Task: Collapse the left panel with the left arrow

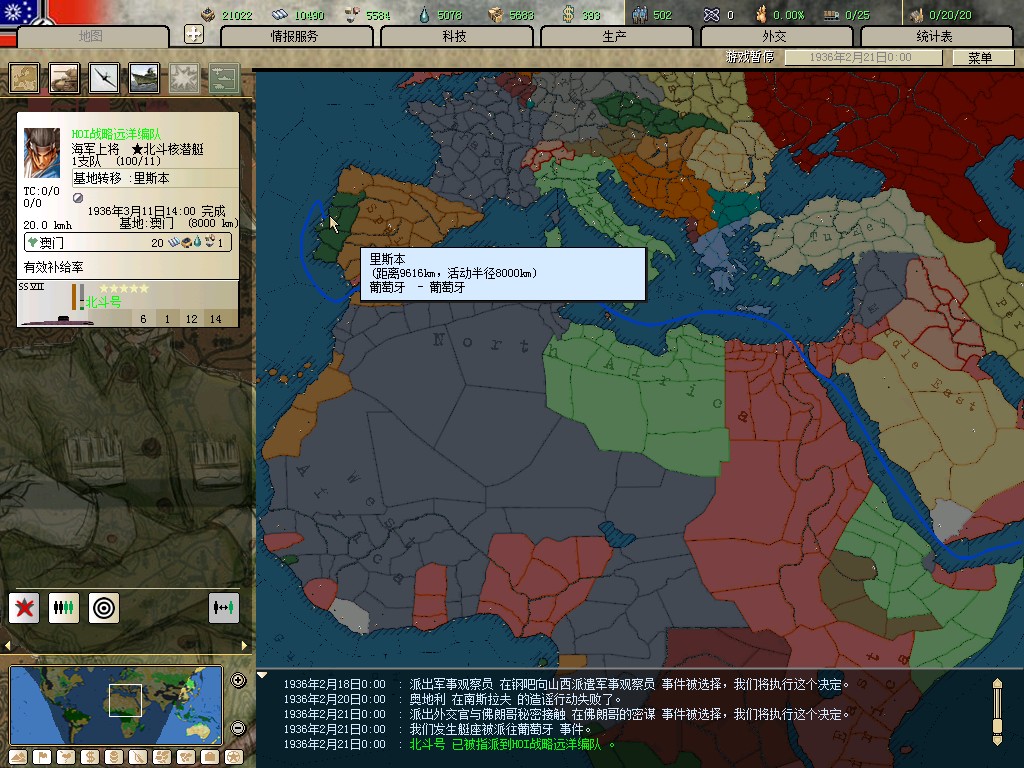Action: (8, 645)
